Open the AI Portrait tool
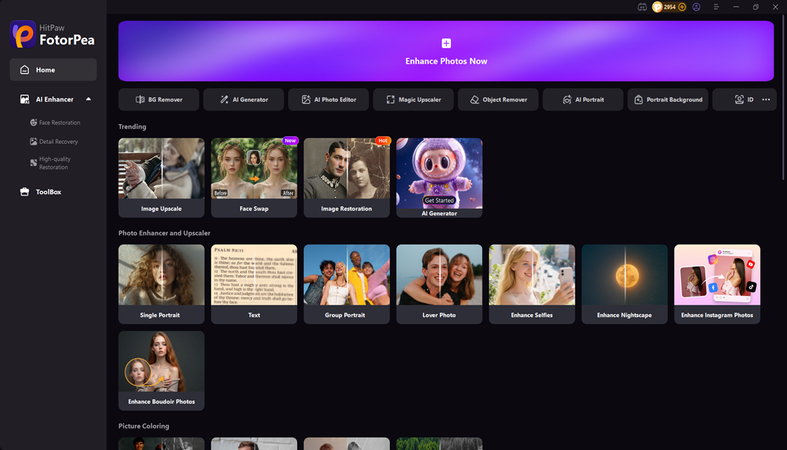 pos(583,99)
